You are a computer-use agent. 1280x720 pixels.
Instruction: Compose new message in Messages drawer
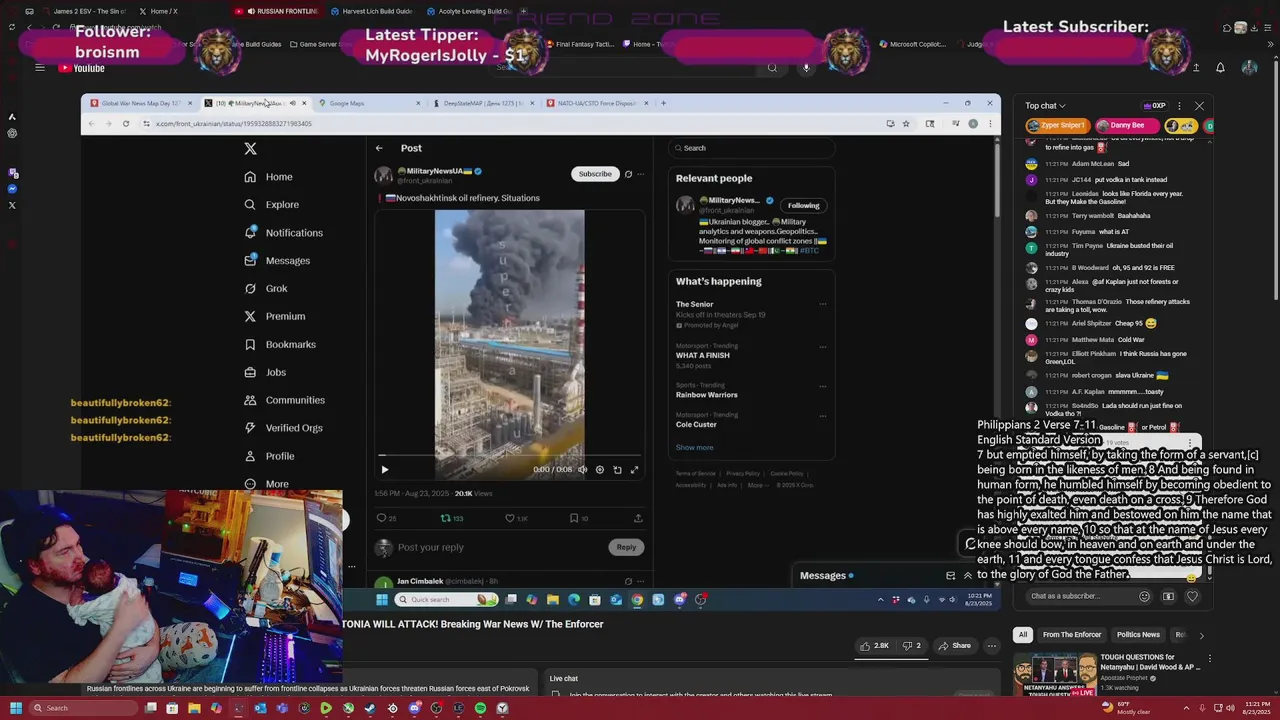pyautogui.click(x=950, y=576)
